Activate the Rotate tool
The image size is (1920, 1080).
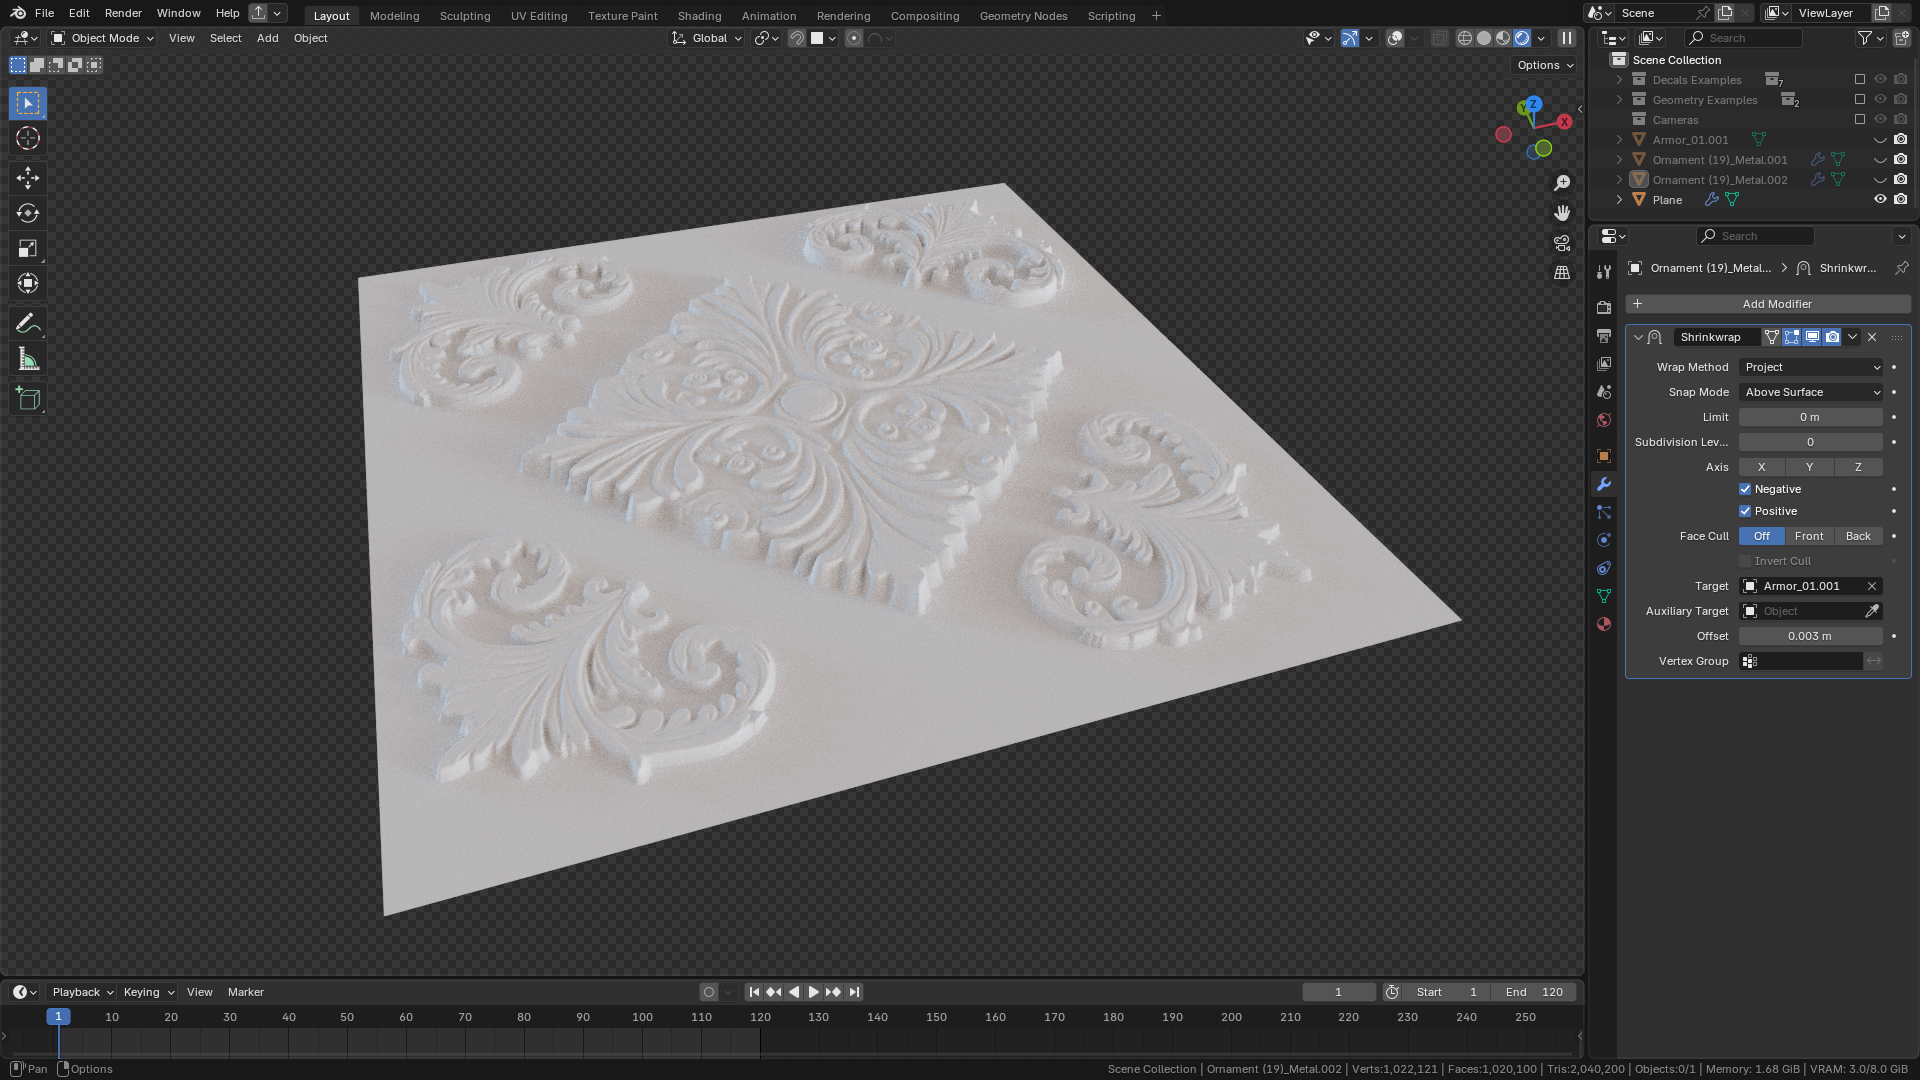28,213
